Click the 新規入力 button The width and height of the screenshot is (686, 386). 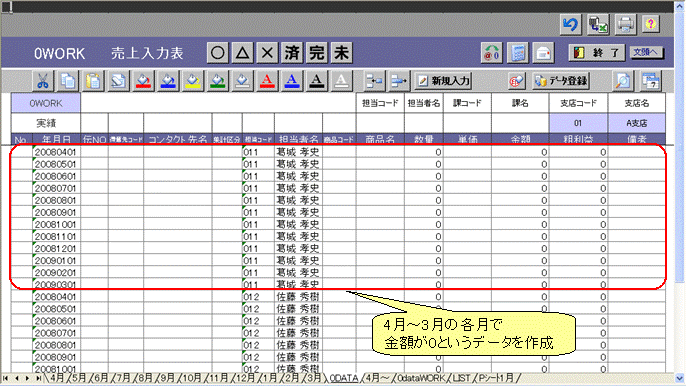click(444, 81)
